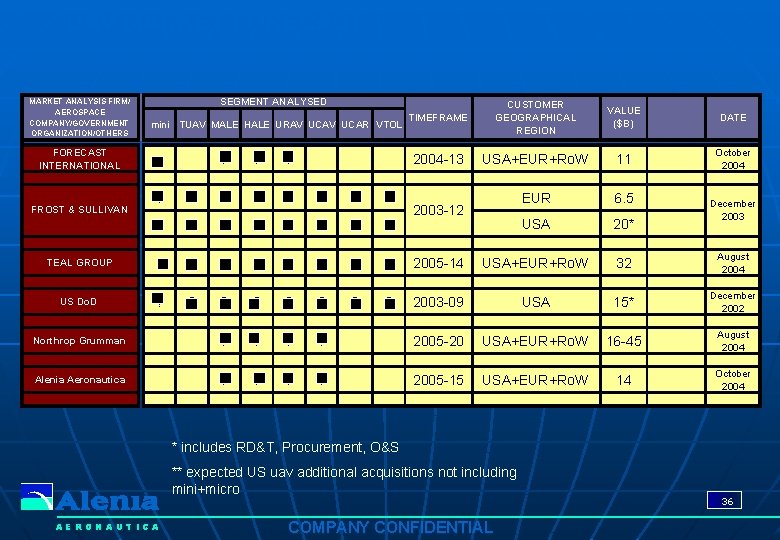Click the black marker in US DoD's UCAR cell

pos(356,303)
